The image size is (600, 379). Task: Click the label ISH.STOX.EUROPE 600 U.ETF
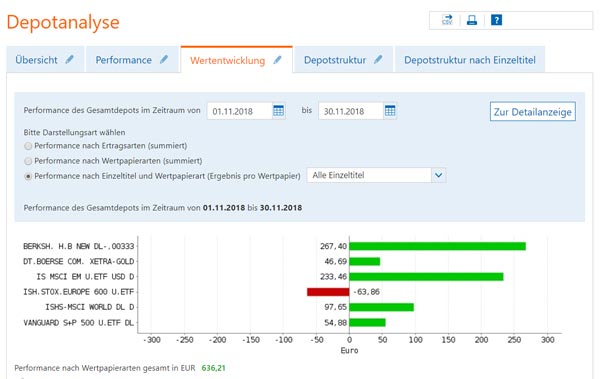(79, 292)
